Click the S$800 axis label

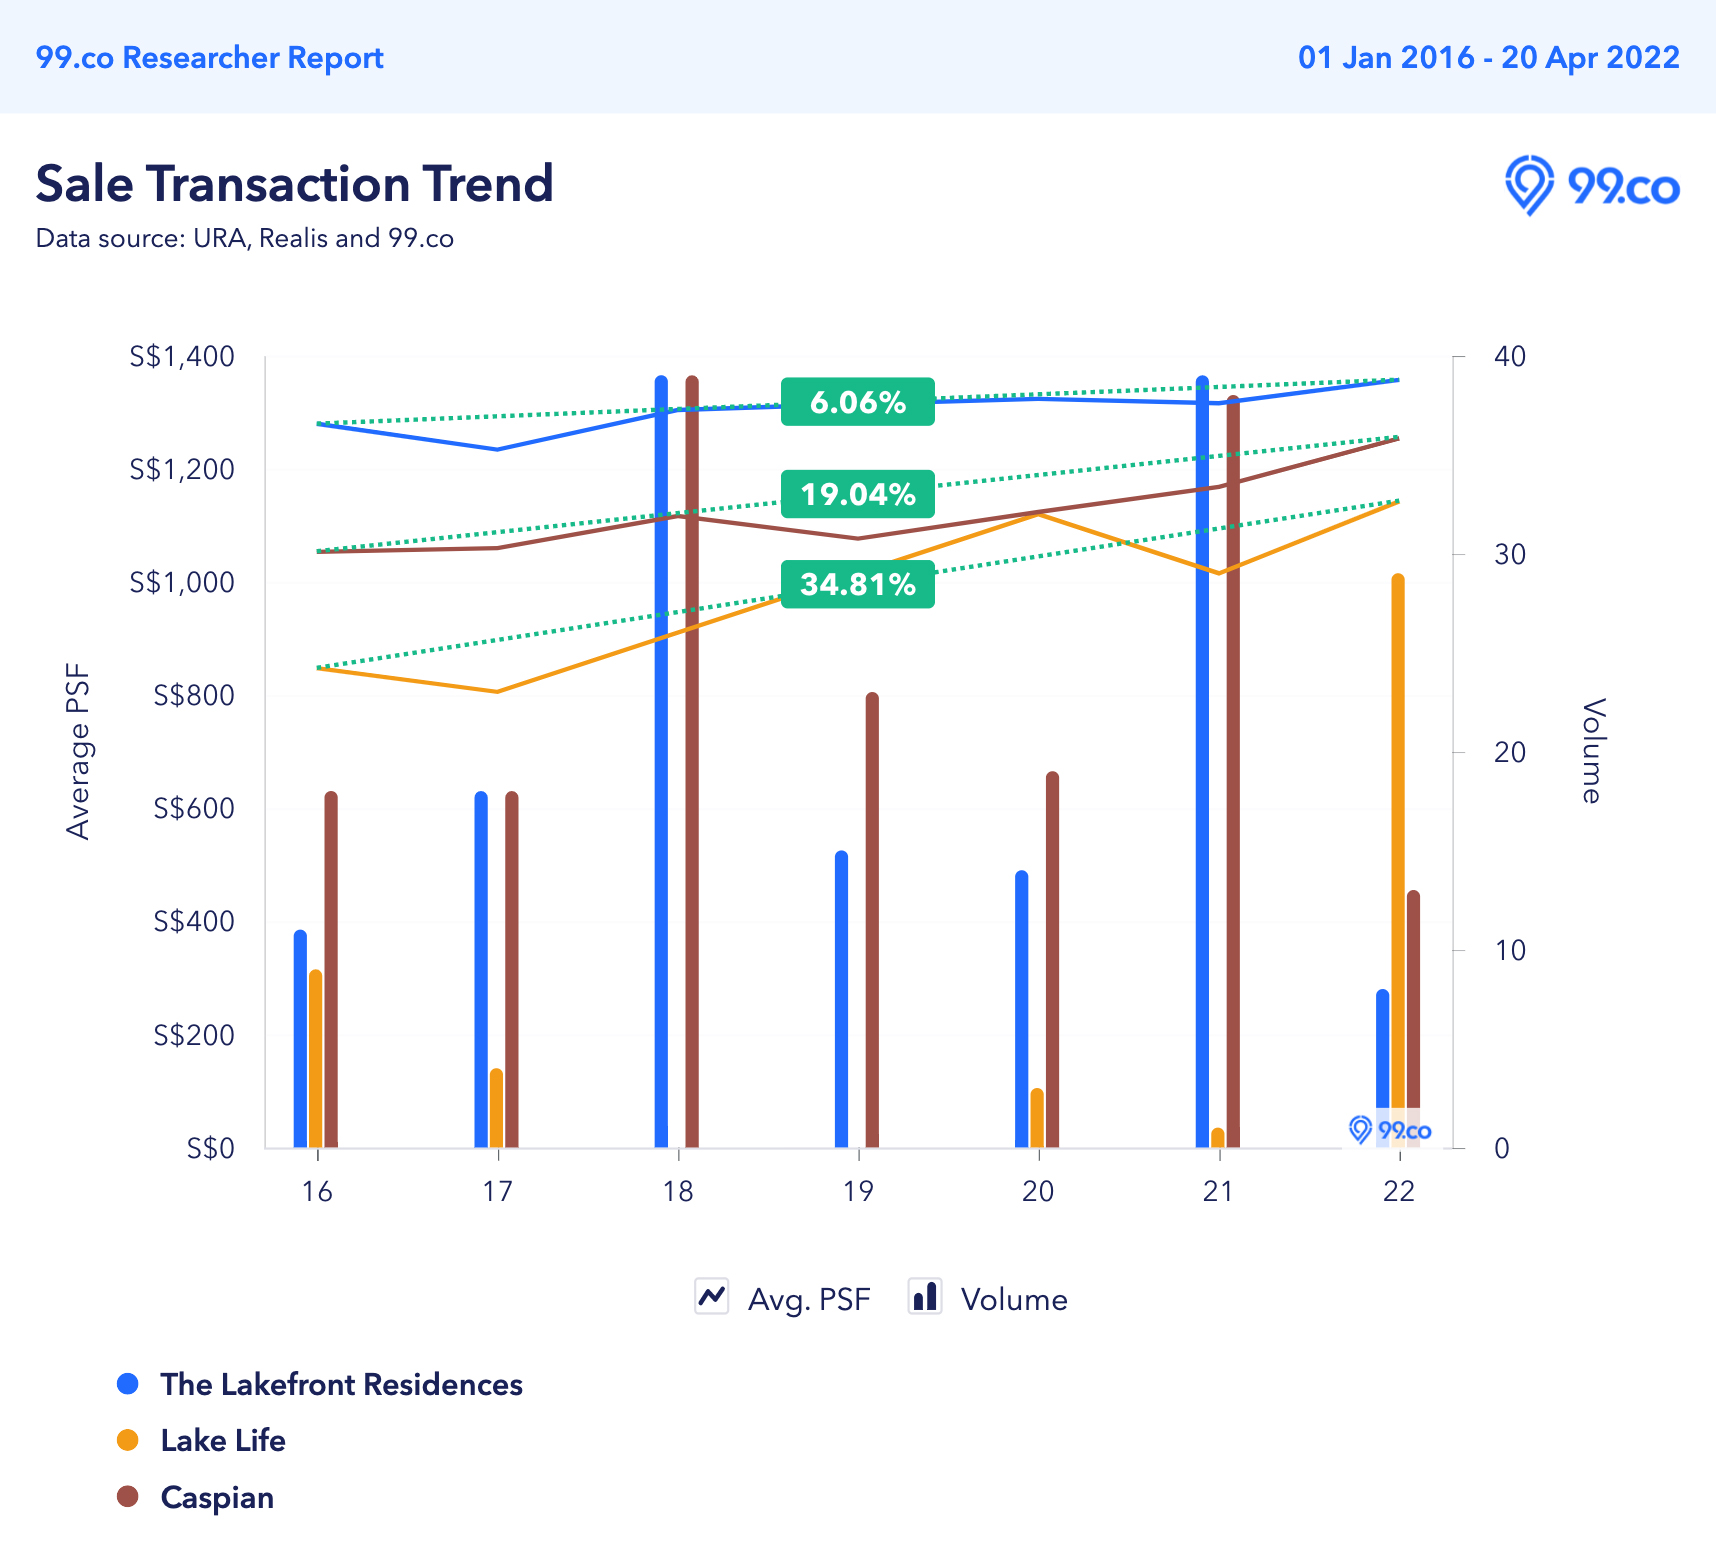[x=194, y=695]
